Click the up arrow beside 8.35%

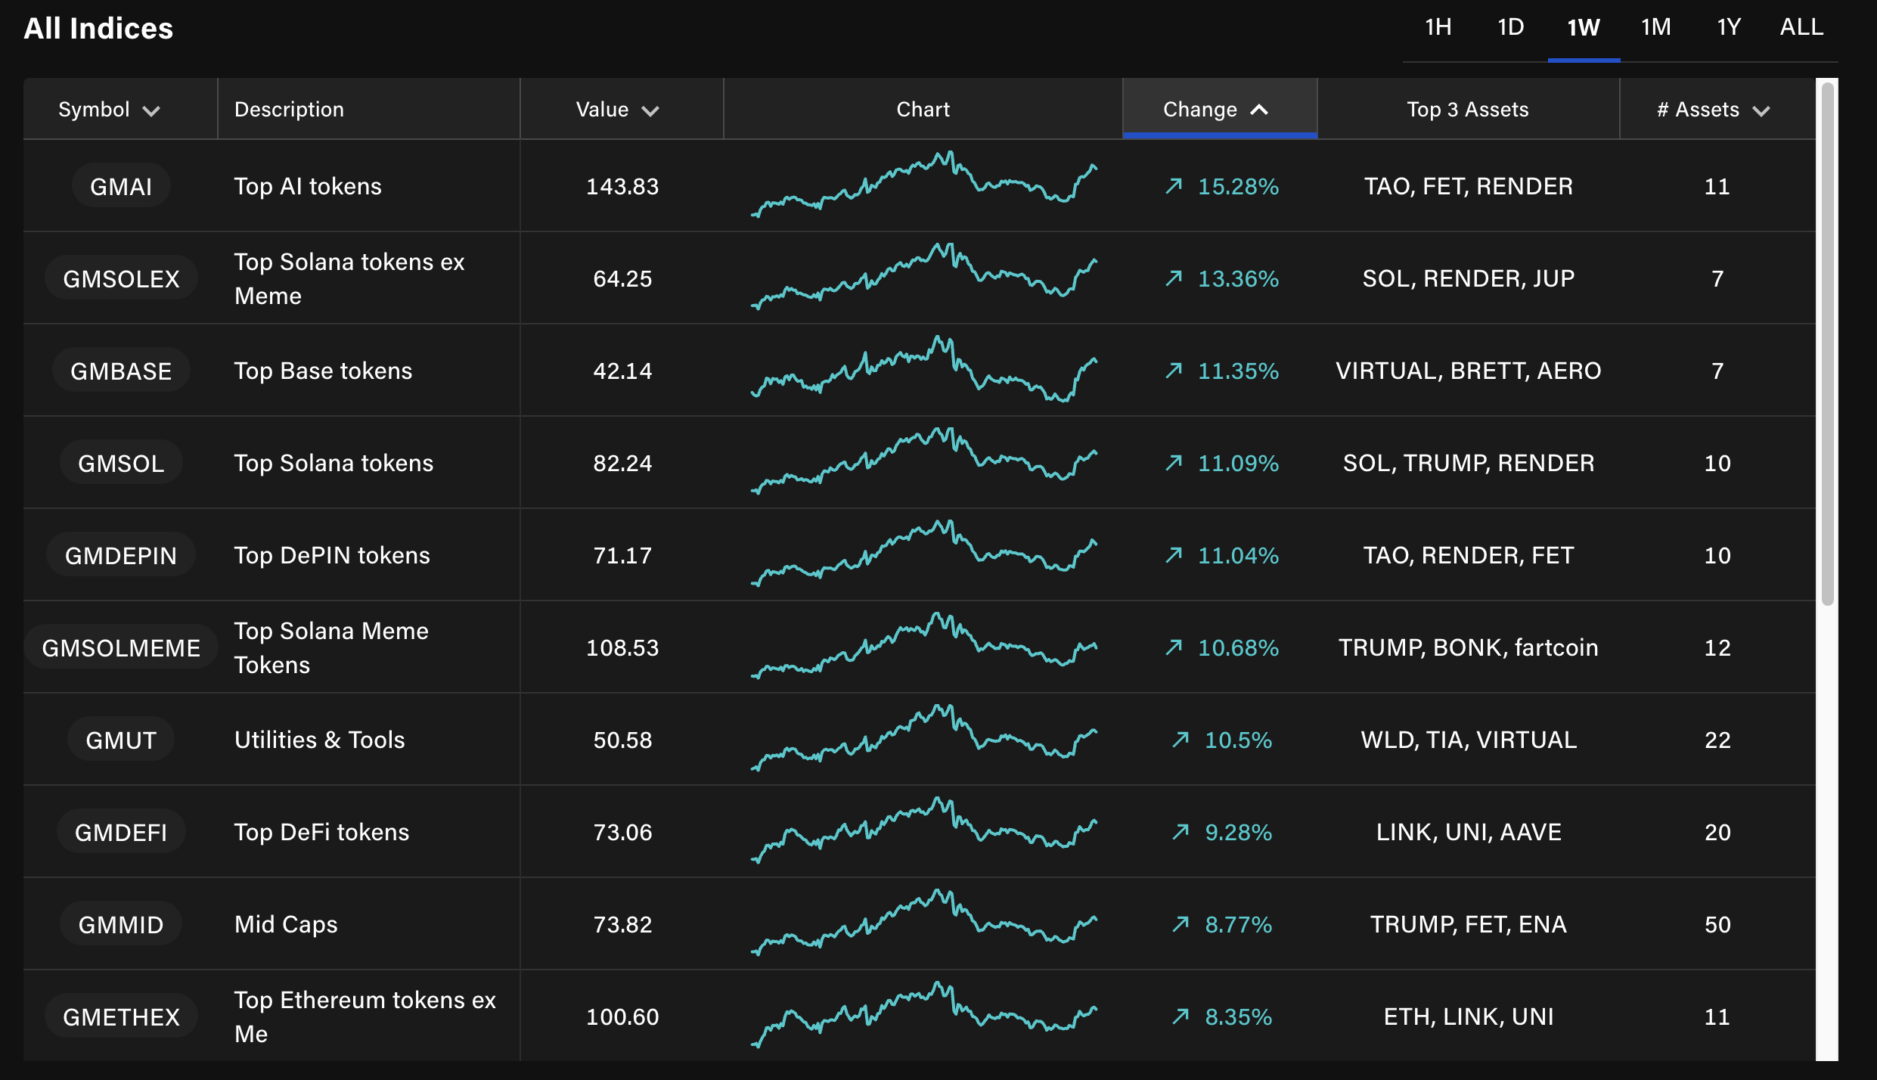point(1181,1016)
